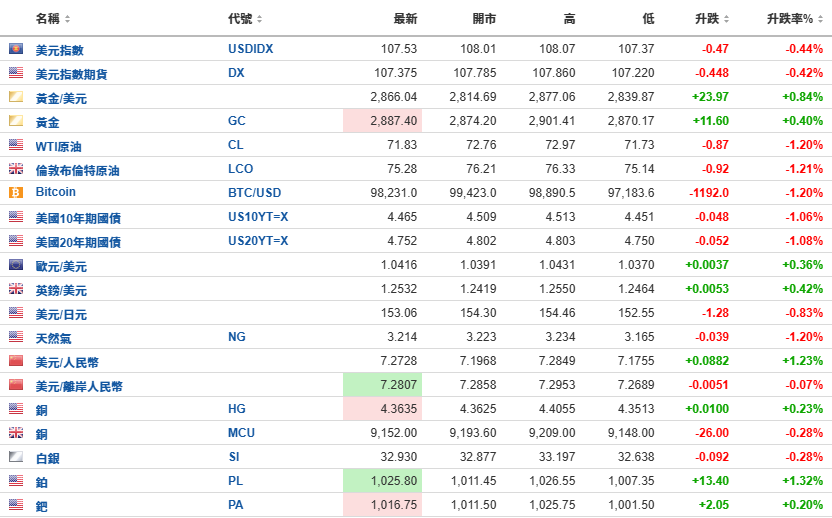
Task: Click the China flag beside 美元/人民幣
Action: pos(16,360)
